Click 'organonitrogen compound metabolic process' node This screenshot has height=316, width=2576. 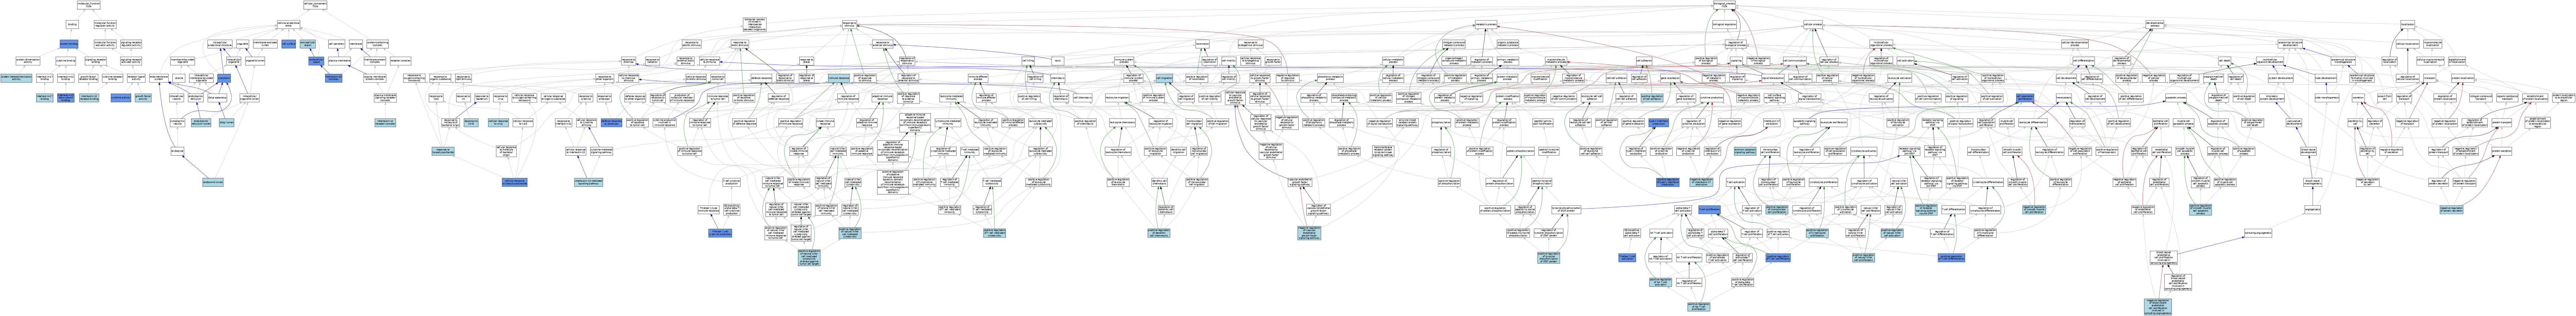pos(1454,61)
